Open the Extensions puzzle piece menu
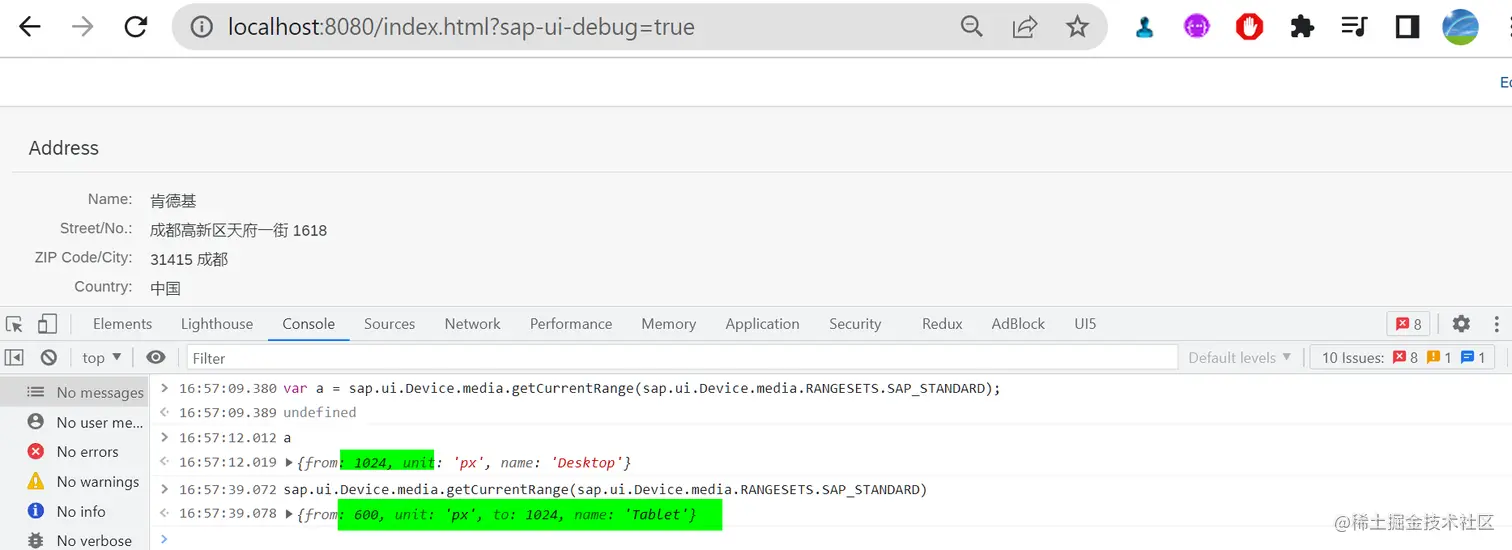The height and width of the screenshot is (550, 1512). (1302, 27)
